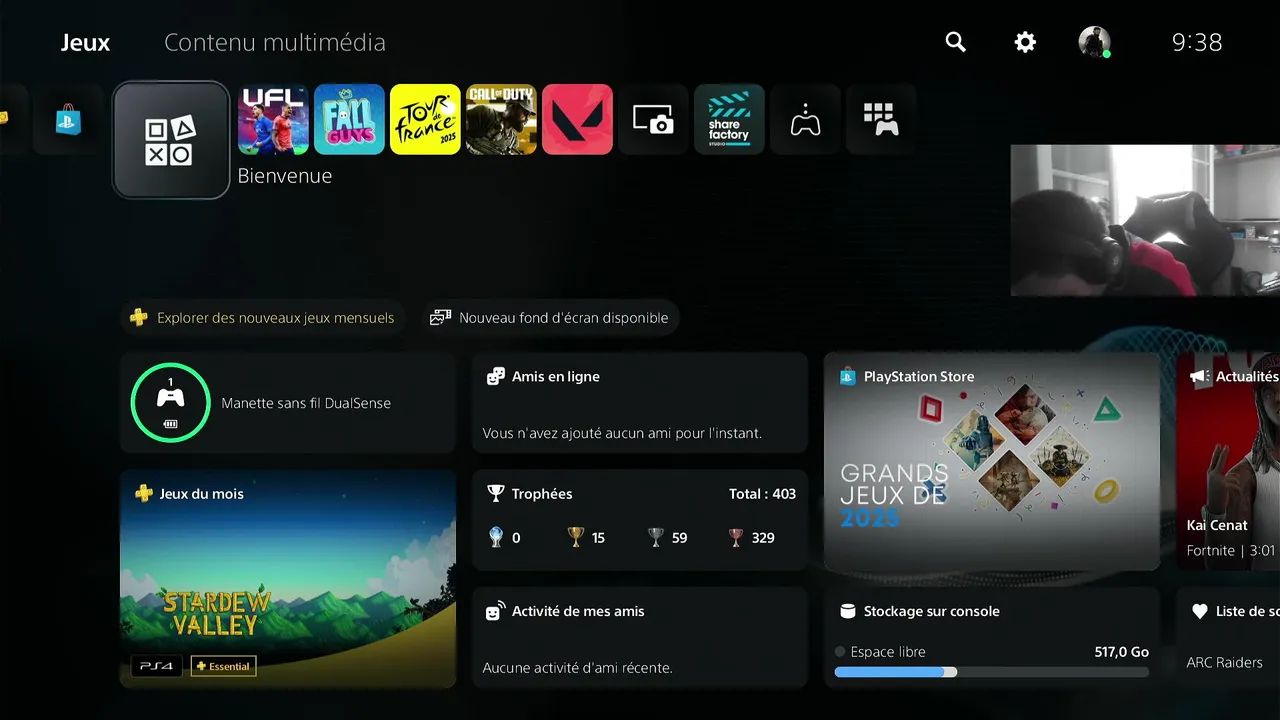Viewport: 1280px width, 720px height.
Task: Open the user profile avatar
Action: 1094,42
